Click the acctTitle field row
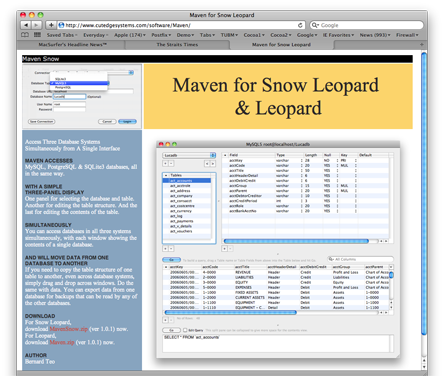Screen dimensions: 444x376 click(306, 170)
